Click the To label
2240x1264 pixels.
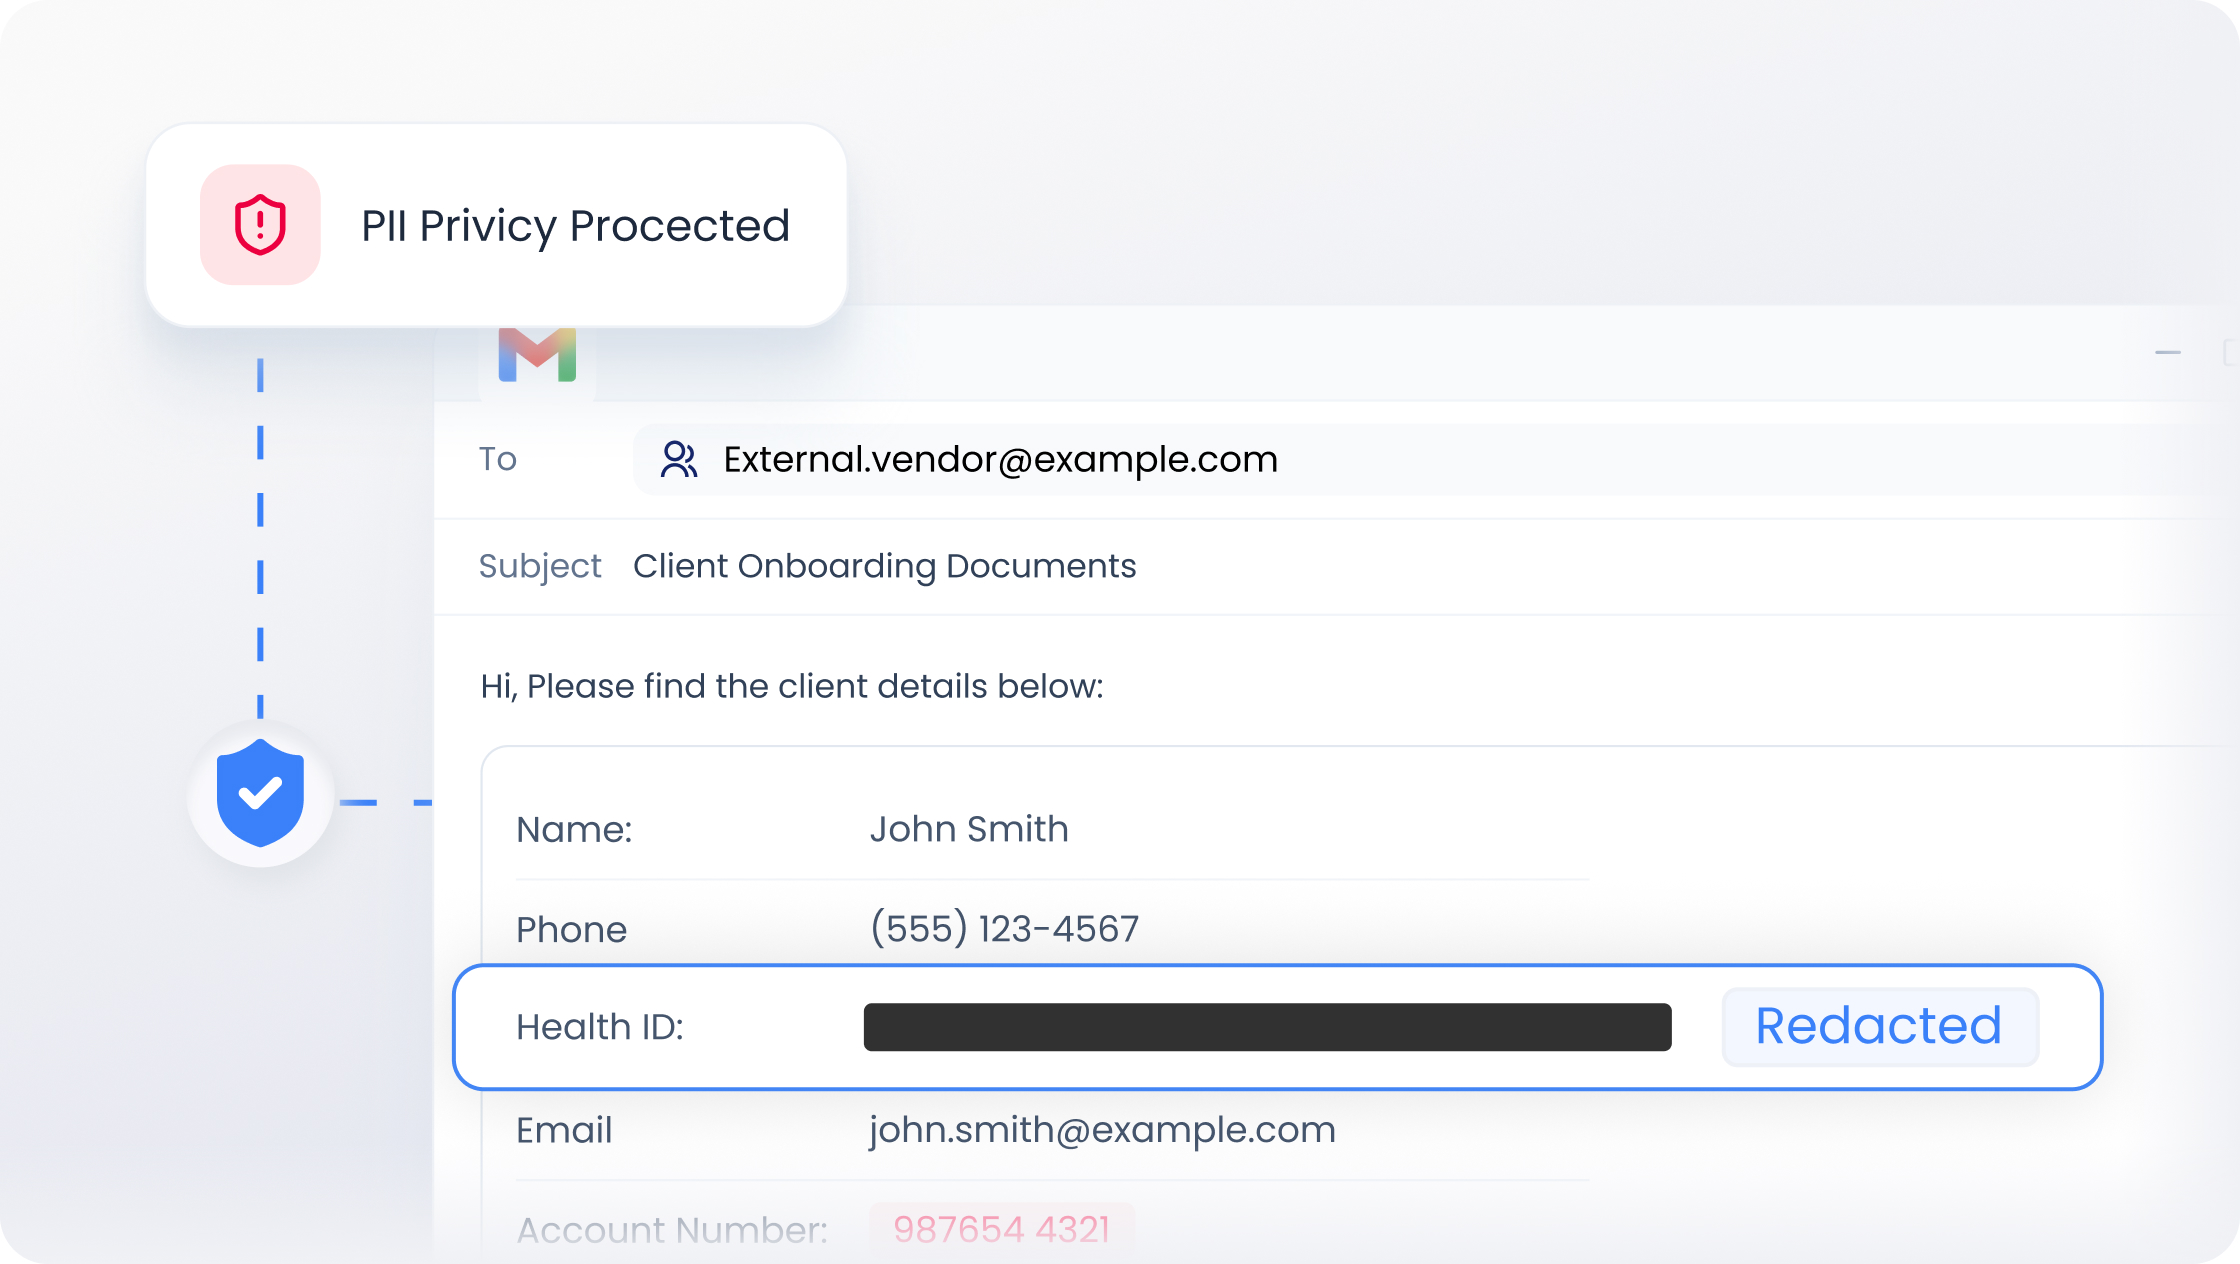[497, 459]
